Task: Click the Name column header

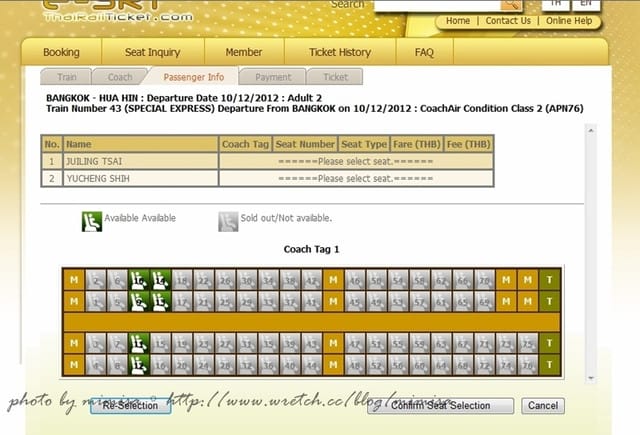Action: 141,144
